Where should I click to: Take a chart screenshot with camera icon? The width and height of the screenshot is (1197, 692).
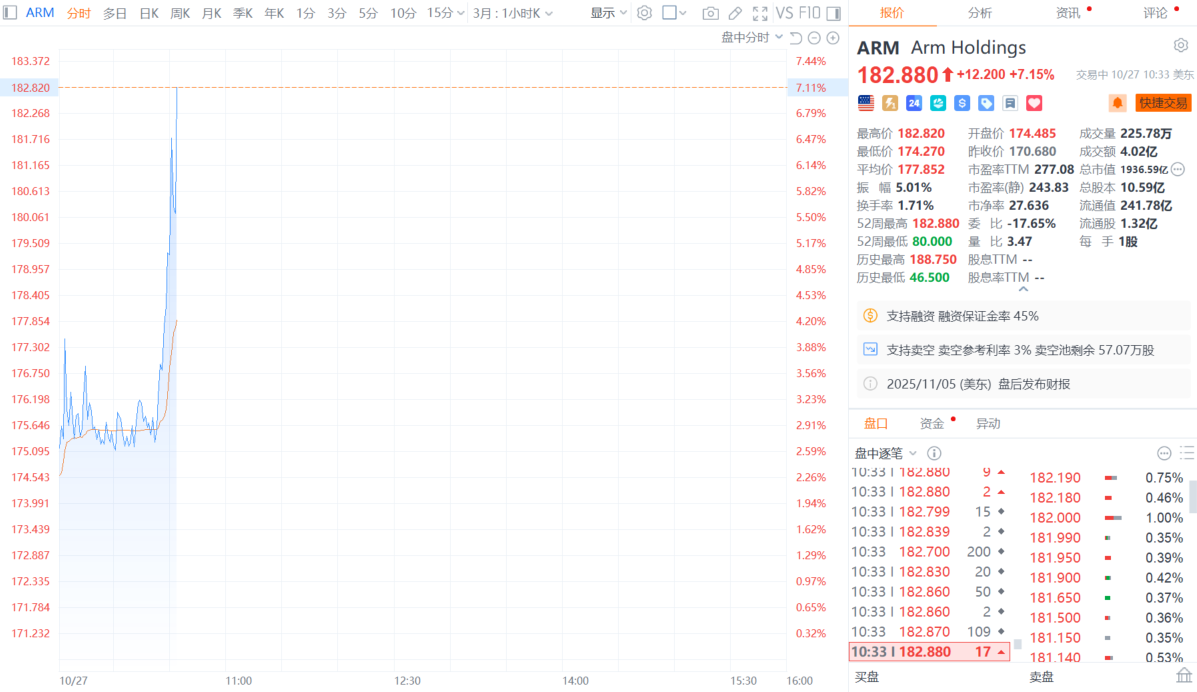click(x=710, y=13)
